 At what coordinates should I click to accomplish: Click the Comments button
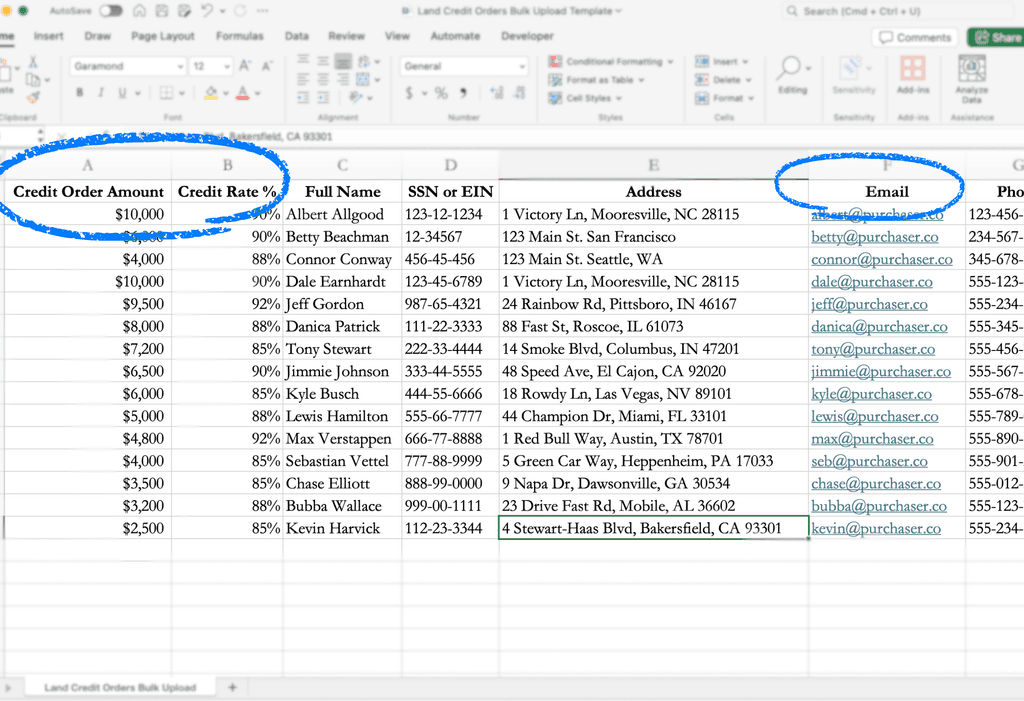[x=915, y=37]
